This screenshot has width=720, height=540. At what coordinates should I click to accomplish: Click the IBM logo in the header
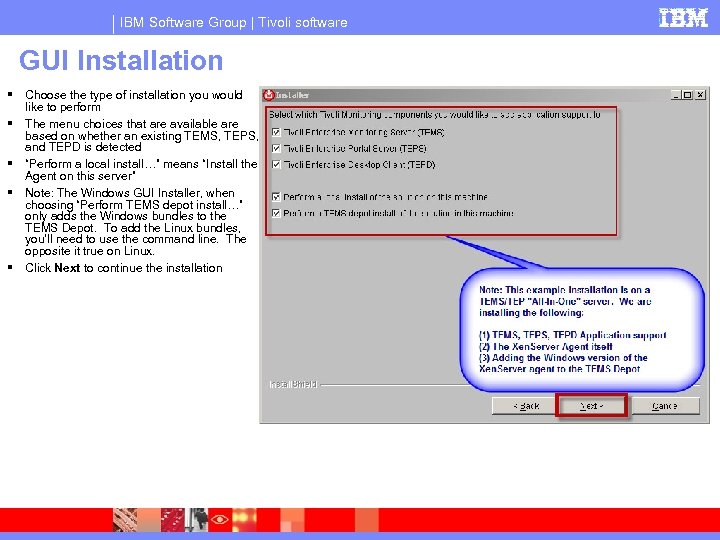click(683, 18)
